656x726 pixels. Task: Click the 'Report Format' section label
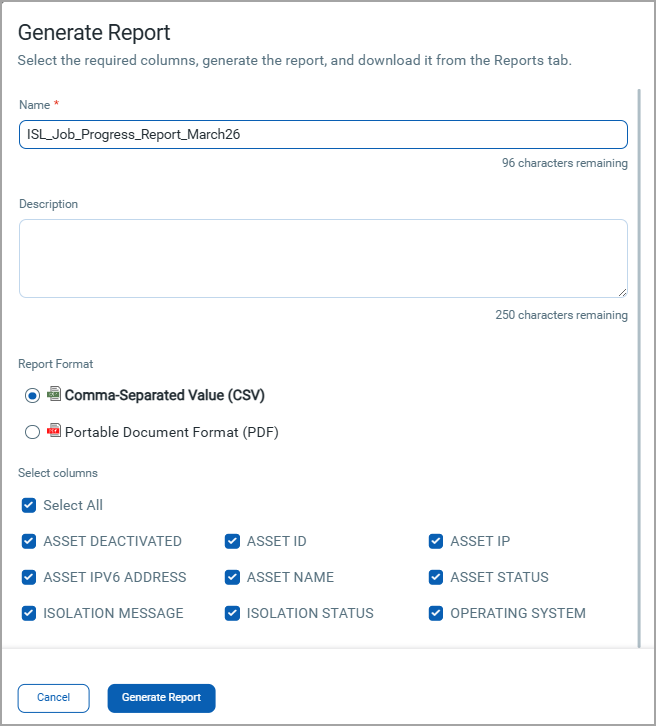56,364
